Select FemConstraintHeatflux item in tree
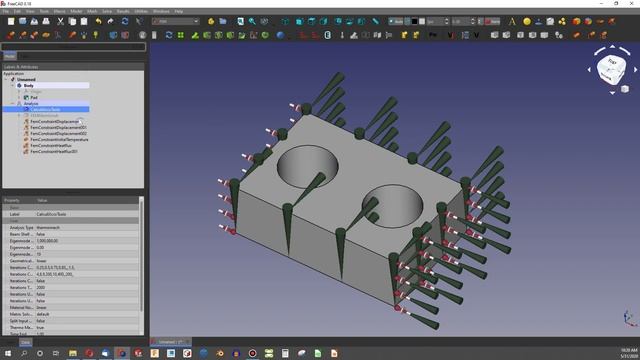 pos(51,145)
